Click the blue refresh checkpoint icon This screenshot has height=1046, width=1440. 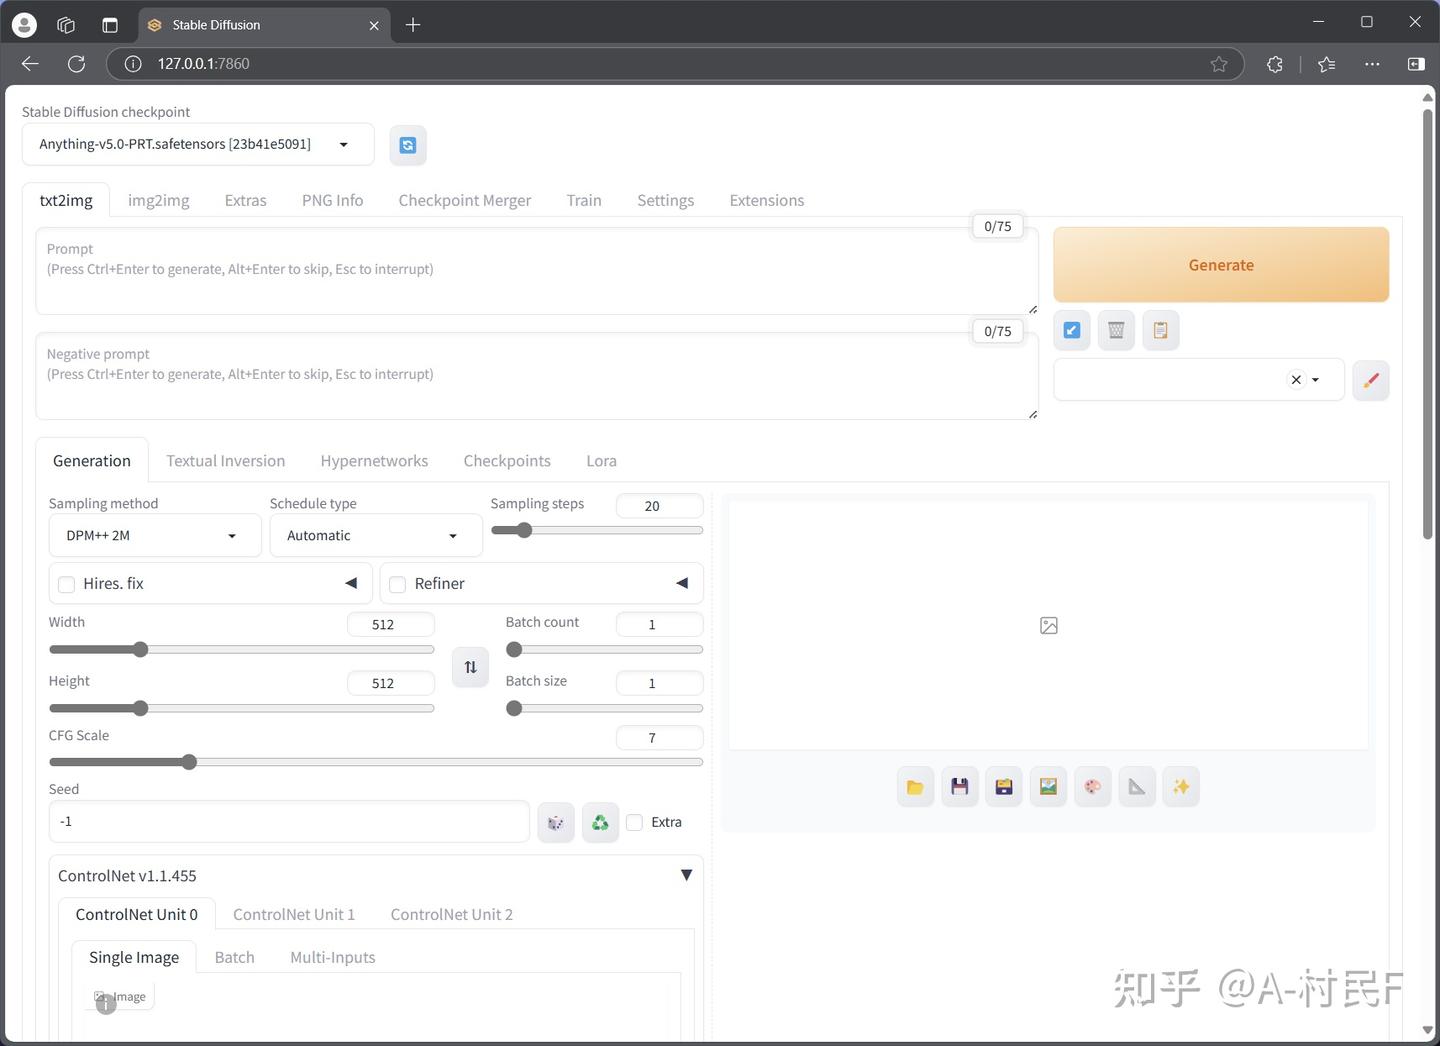click(x=407, y=145)
